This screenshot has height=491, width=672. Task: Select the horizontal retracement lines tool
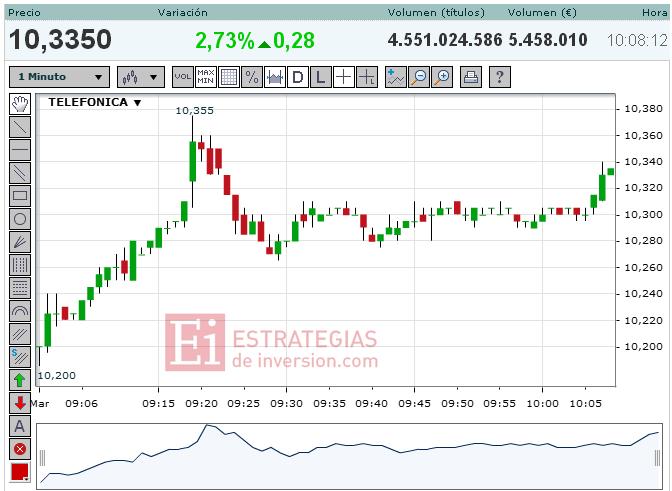20,288
